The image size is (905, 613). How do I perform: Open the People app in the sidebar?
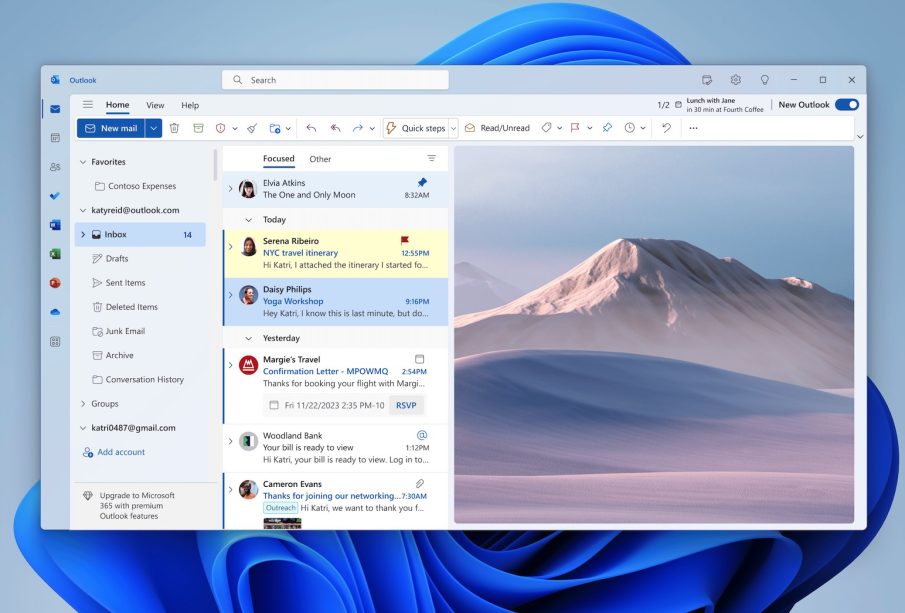(55, 167)
